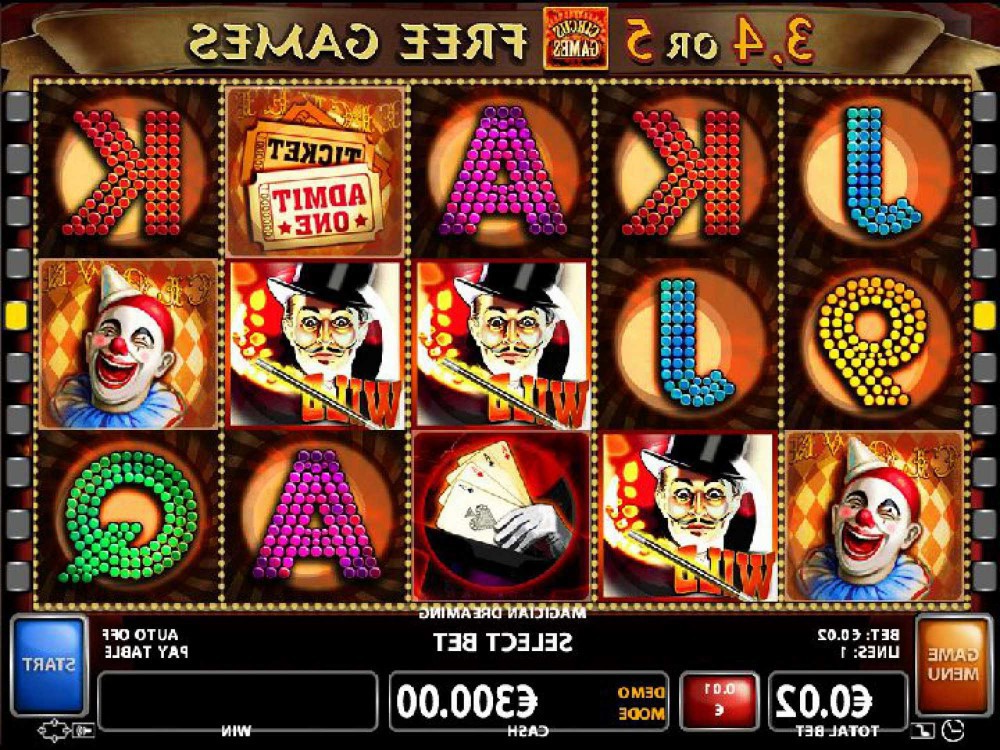Click the Circus Games logo in banner
This screenshot has height=750, width=1000.
(575, 40)
